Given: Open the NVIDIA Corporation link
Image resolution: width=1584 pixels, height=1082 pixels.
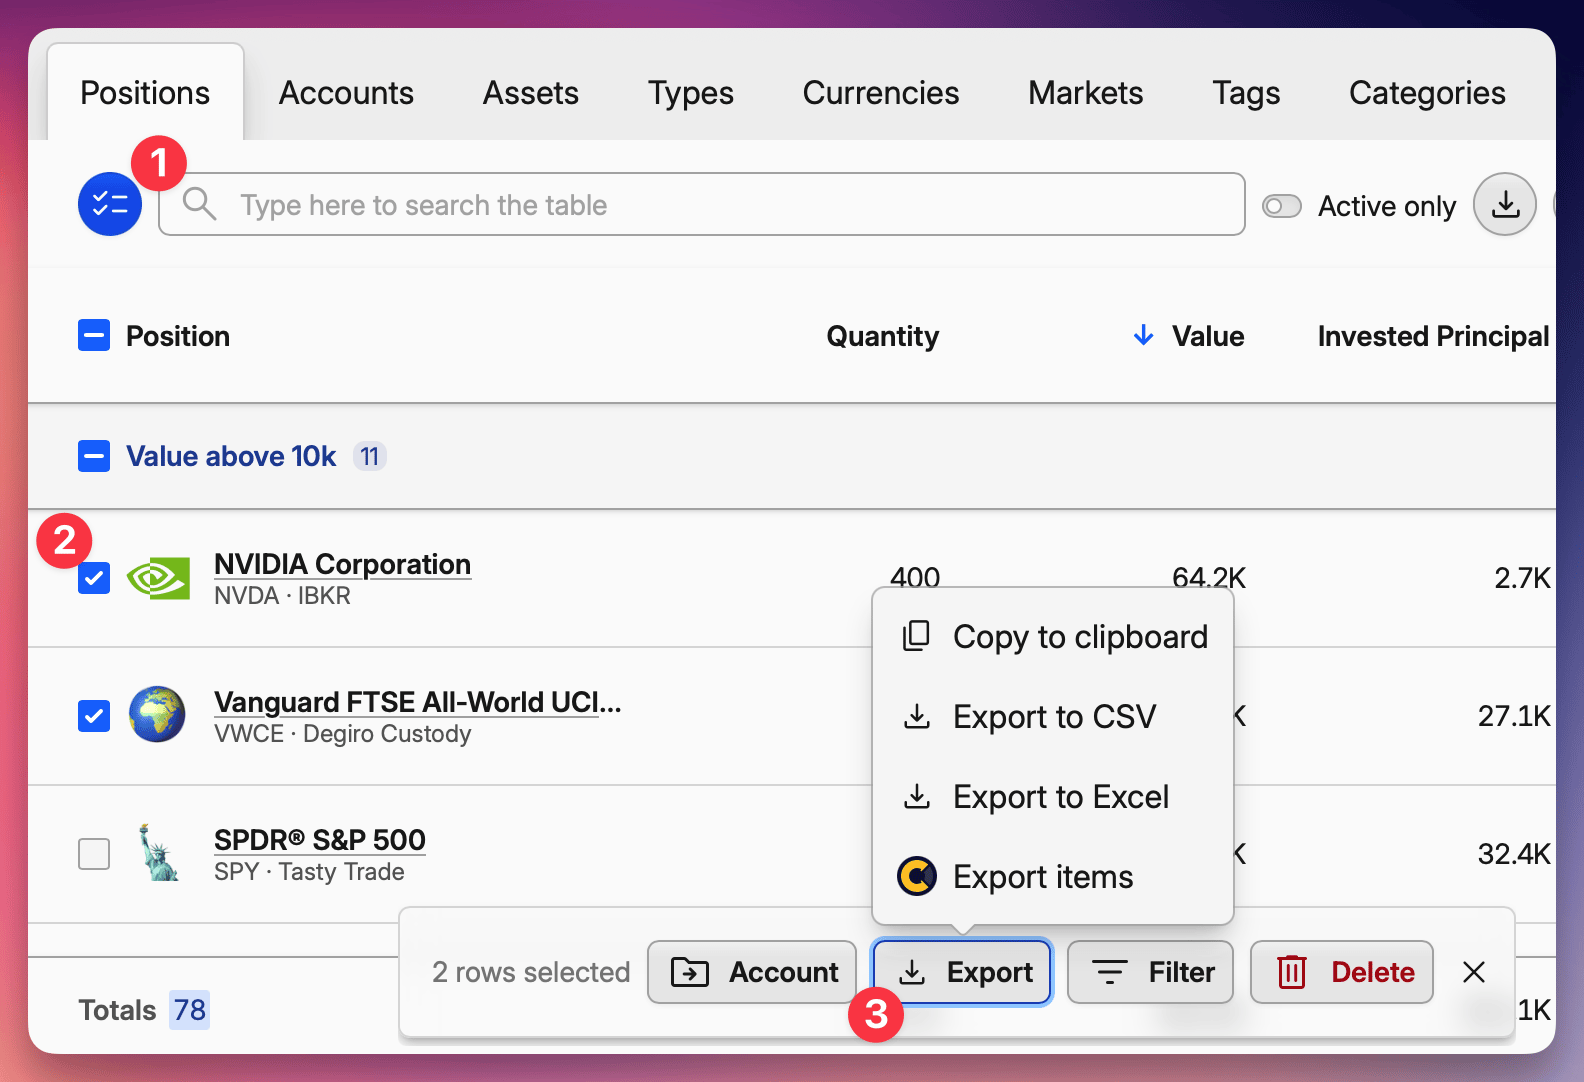Looking at the screenshot, I should pos(342,564).
